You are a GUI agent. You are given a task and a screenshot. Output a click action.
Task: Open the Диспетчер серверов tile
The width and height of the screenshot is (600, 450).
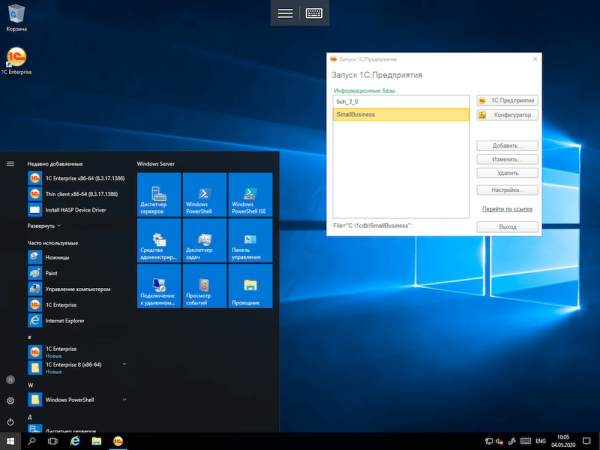coord(159,194)
